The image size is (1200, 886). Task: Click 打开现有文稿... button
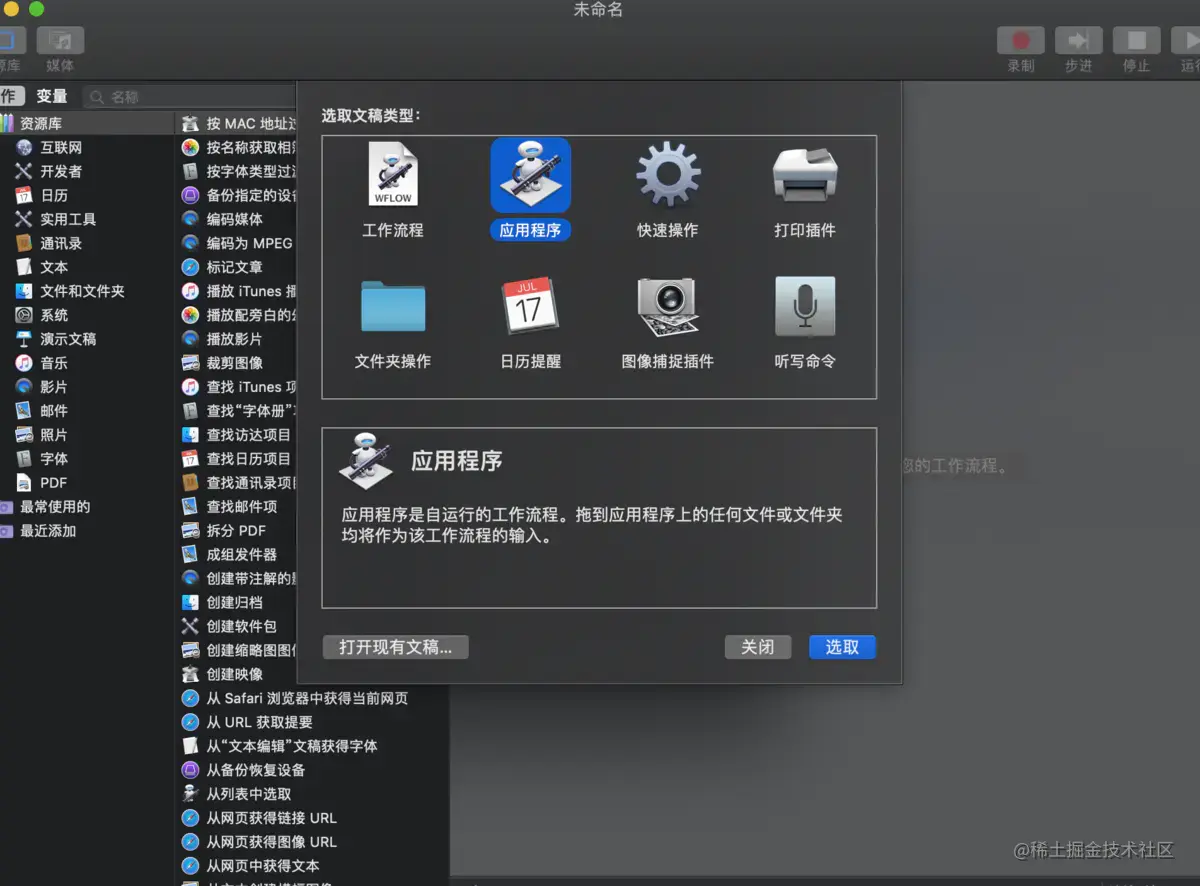pyautogui.click(x=396, y=647)
